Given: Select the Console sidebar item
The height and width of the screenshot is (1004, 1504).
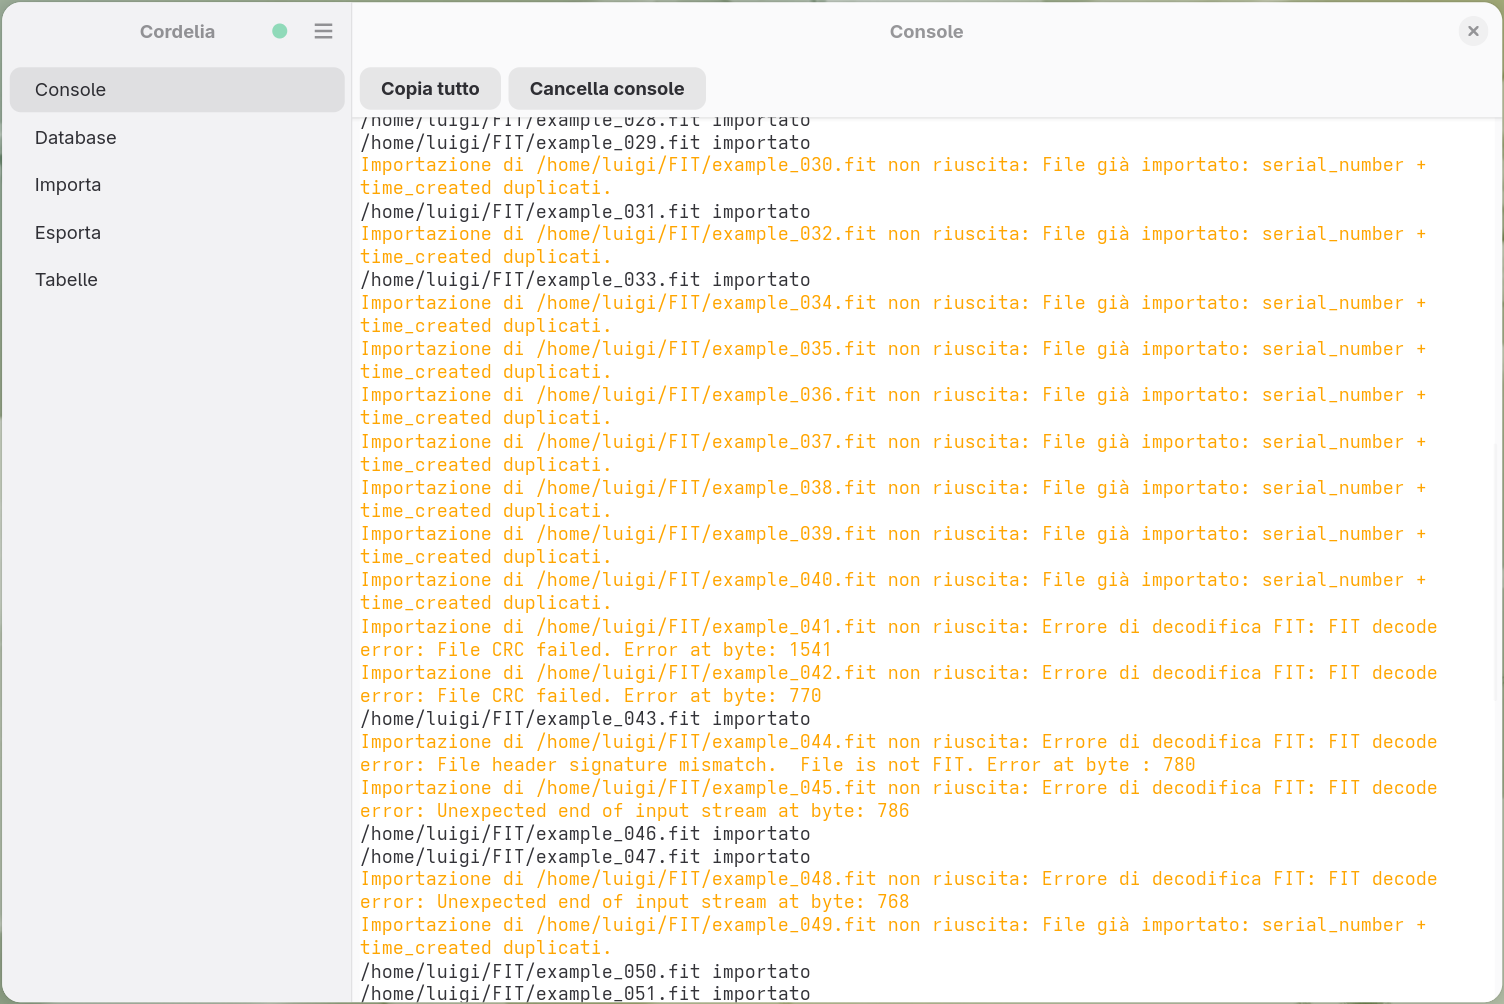Looking at the screenshot, I should (177, 90).
